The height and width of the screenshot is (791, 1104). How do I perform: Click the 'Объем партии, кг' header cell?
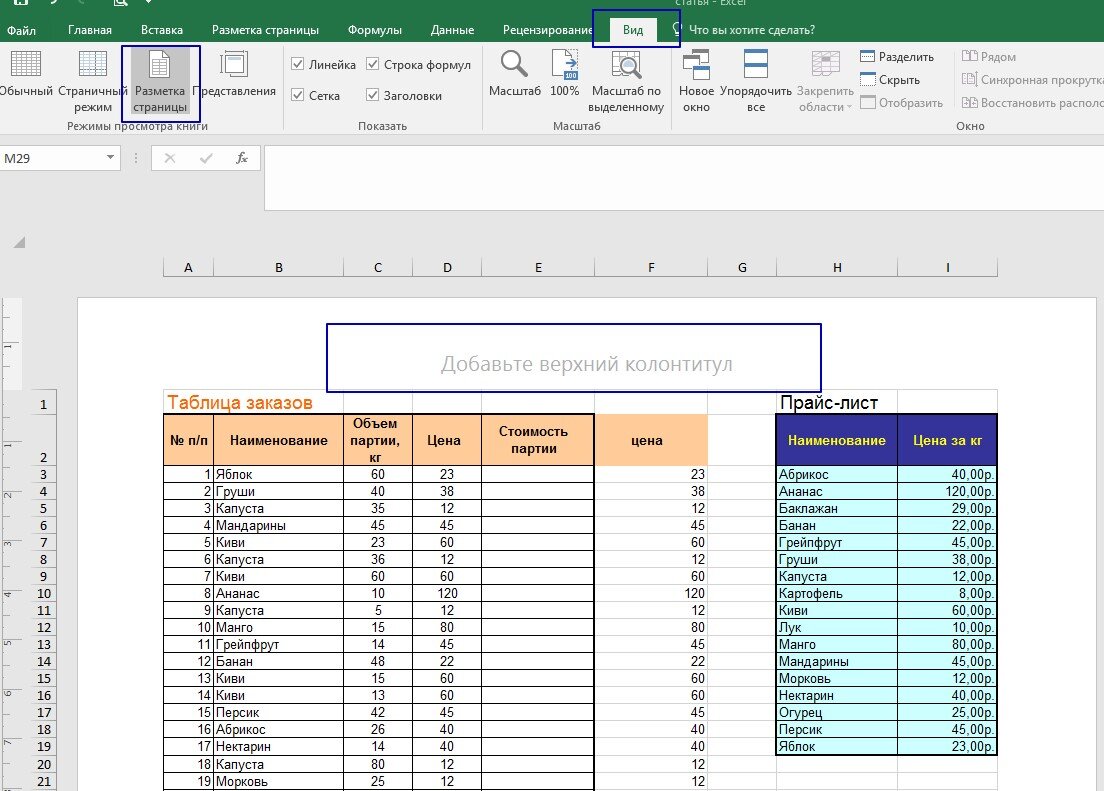pyautogui.click(x=378, y=440)
